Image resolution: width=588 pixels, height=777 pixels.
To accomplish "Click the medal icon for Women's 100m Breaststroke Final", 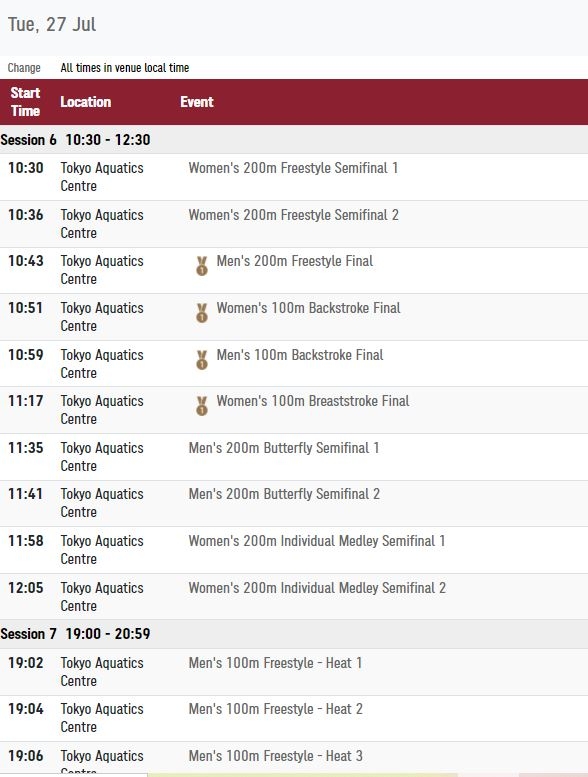I will pos(202,406).
